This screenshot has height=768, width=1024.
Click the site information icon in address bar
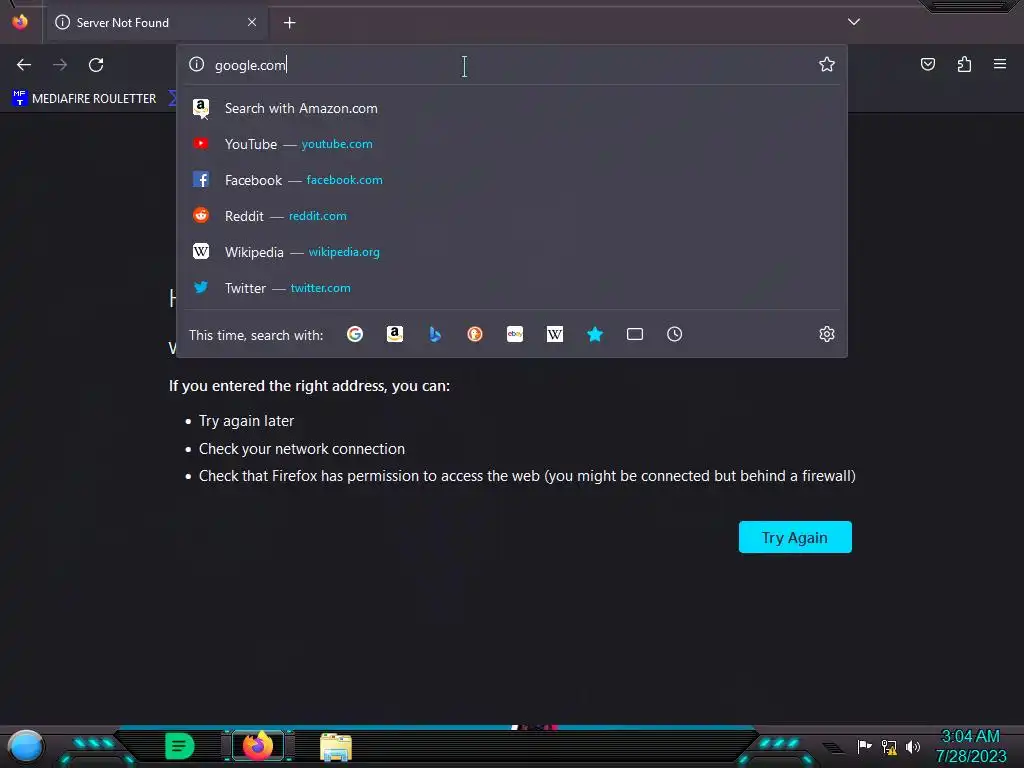point(197,64)
